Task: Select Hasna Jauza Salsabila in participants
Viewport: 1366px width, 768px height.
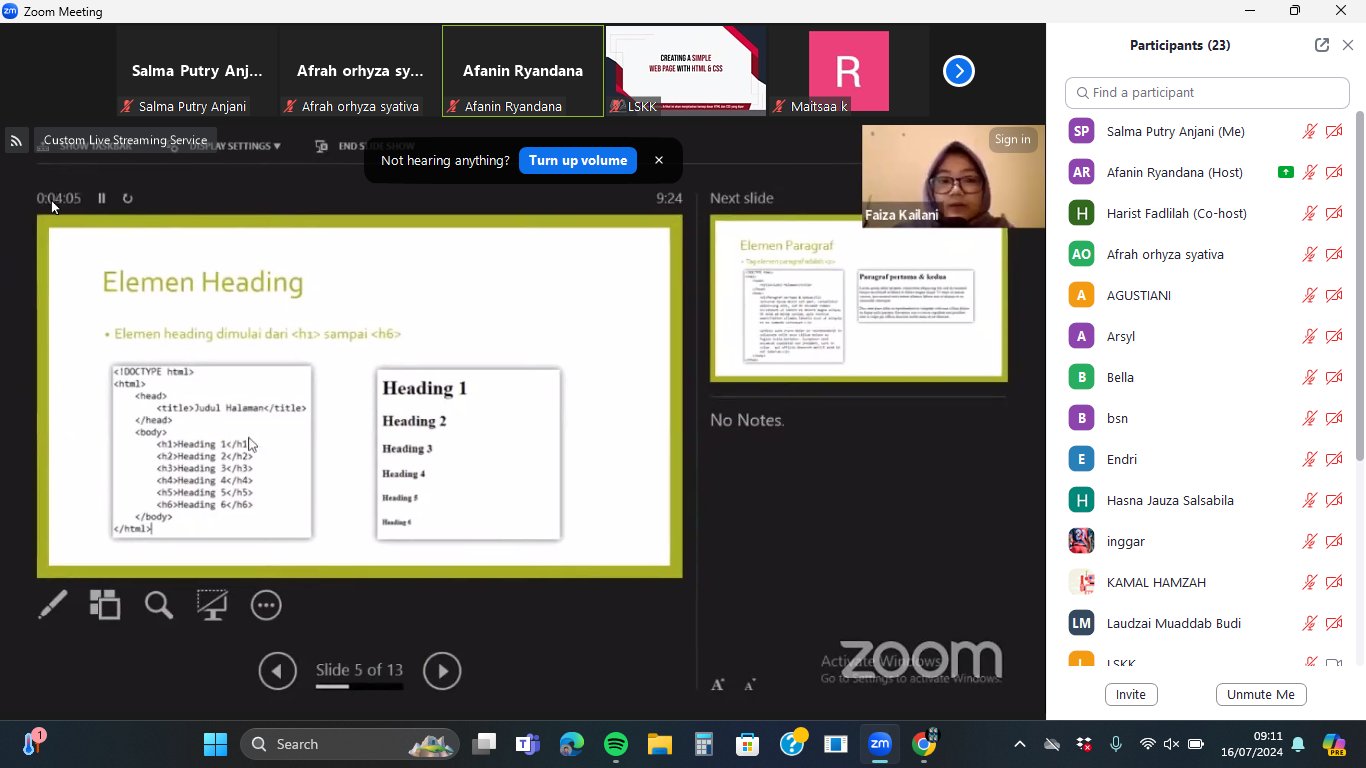Action: tap(1204, 500)
